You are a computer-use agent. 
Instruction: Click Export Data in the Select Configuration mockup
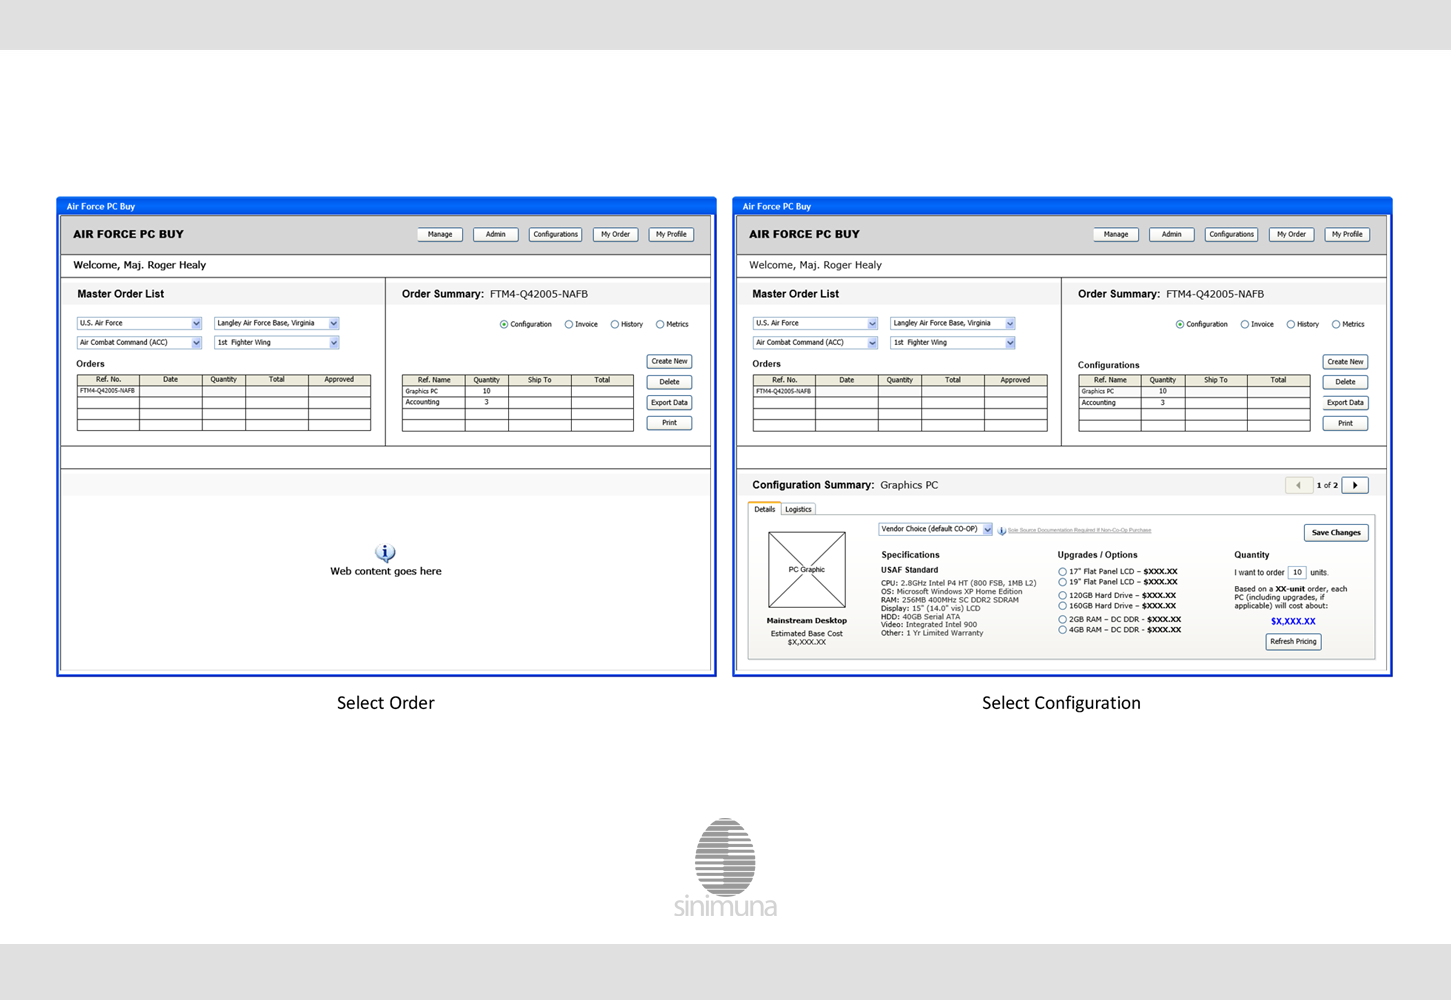[1345, 403]
